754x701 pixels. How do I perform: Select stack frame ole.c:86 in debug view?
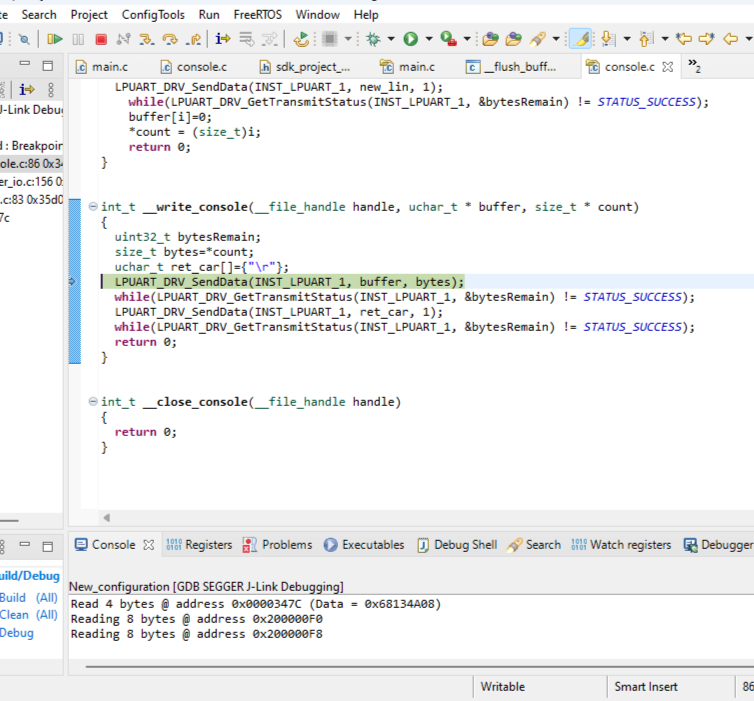(31, 163)
